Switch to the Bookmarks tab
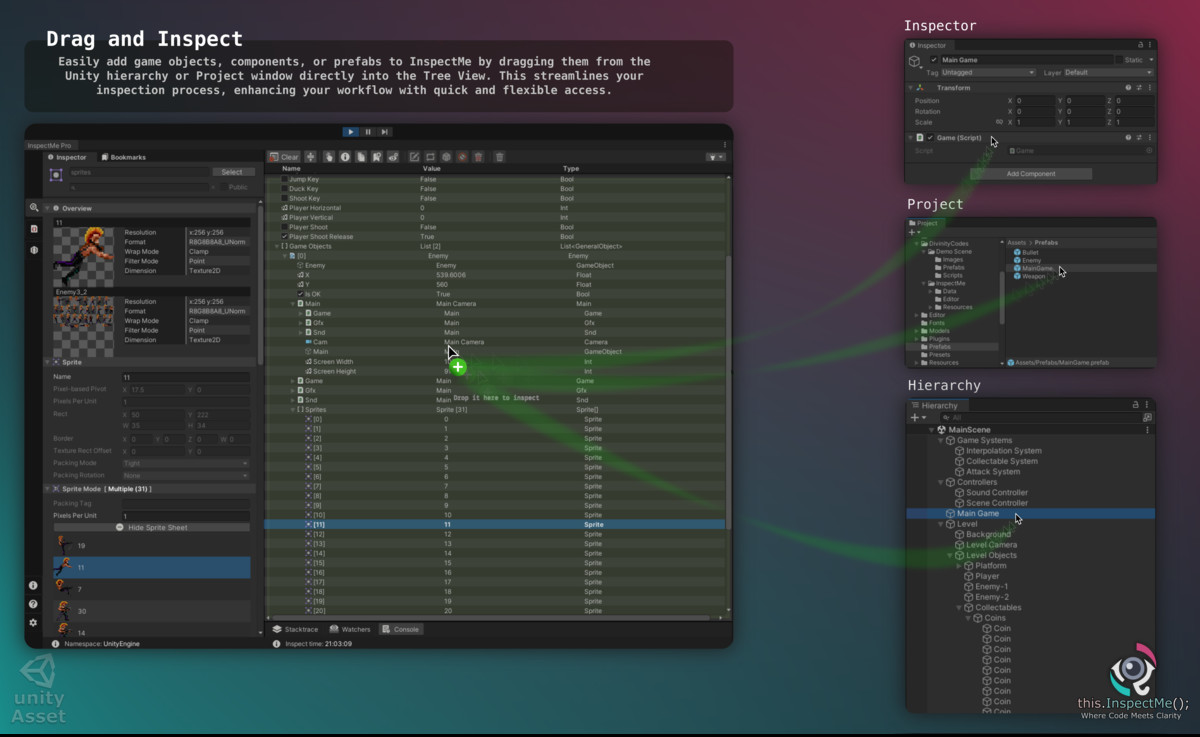Image resolution: width=1200 pixels, height=737 pixels. coord(124,157)
